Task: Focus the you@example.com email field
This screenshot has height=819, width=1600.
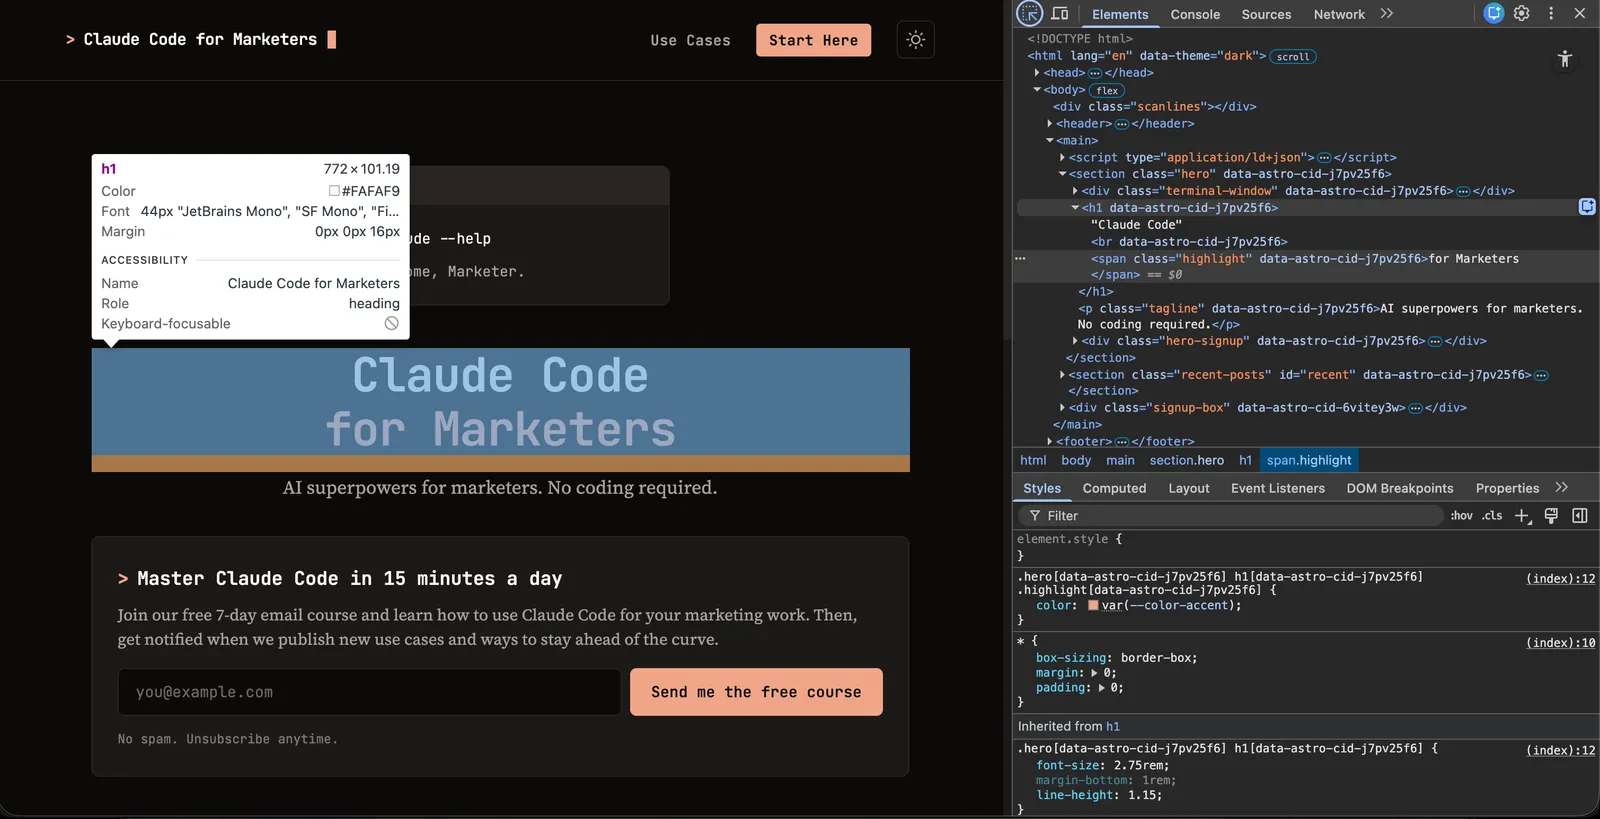Action: tap(369, 692)
